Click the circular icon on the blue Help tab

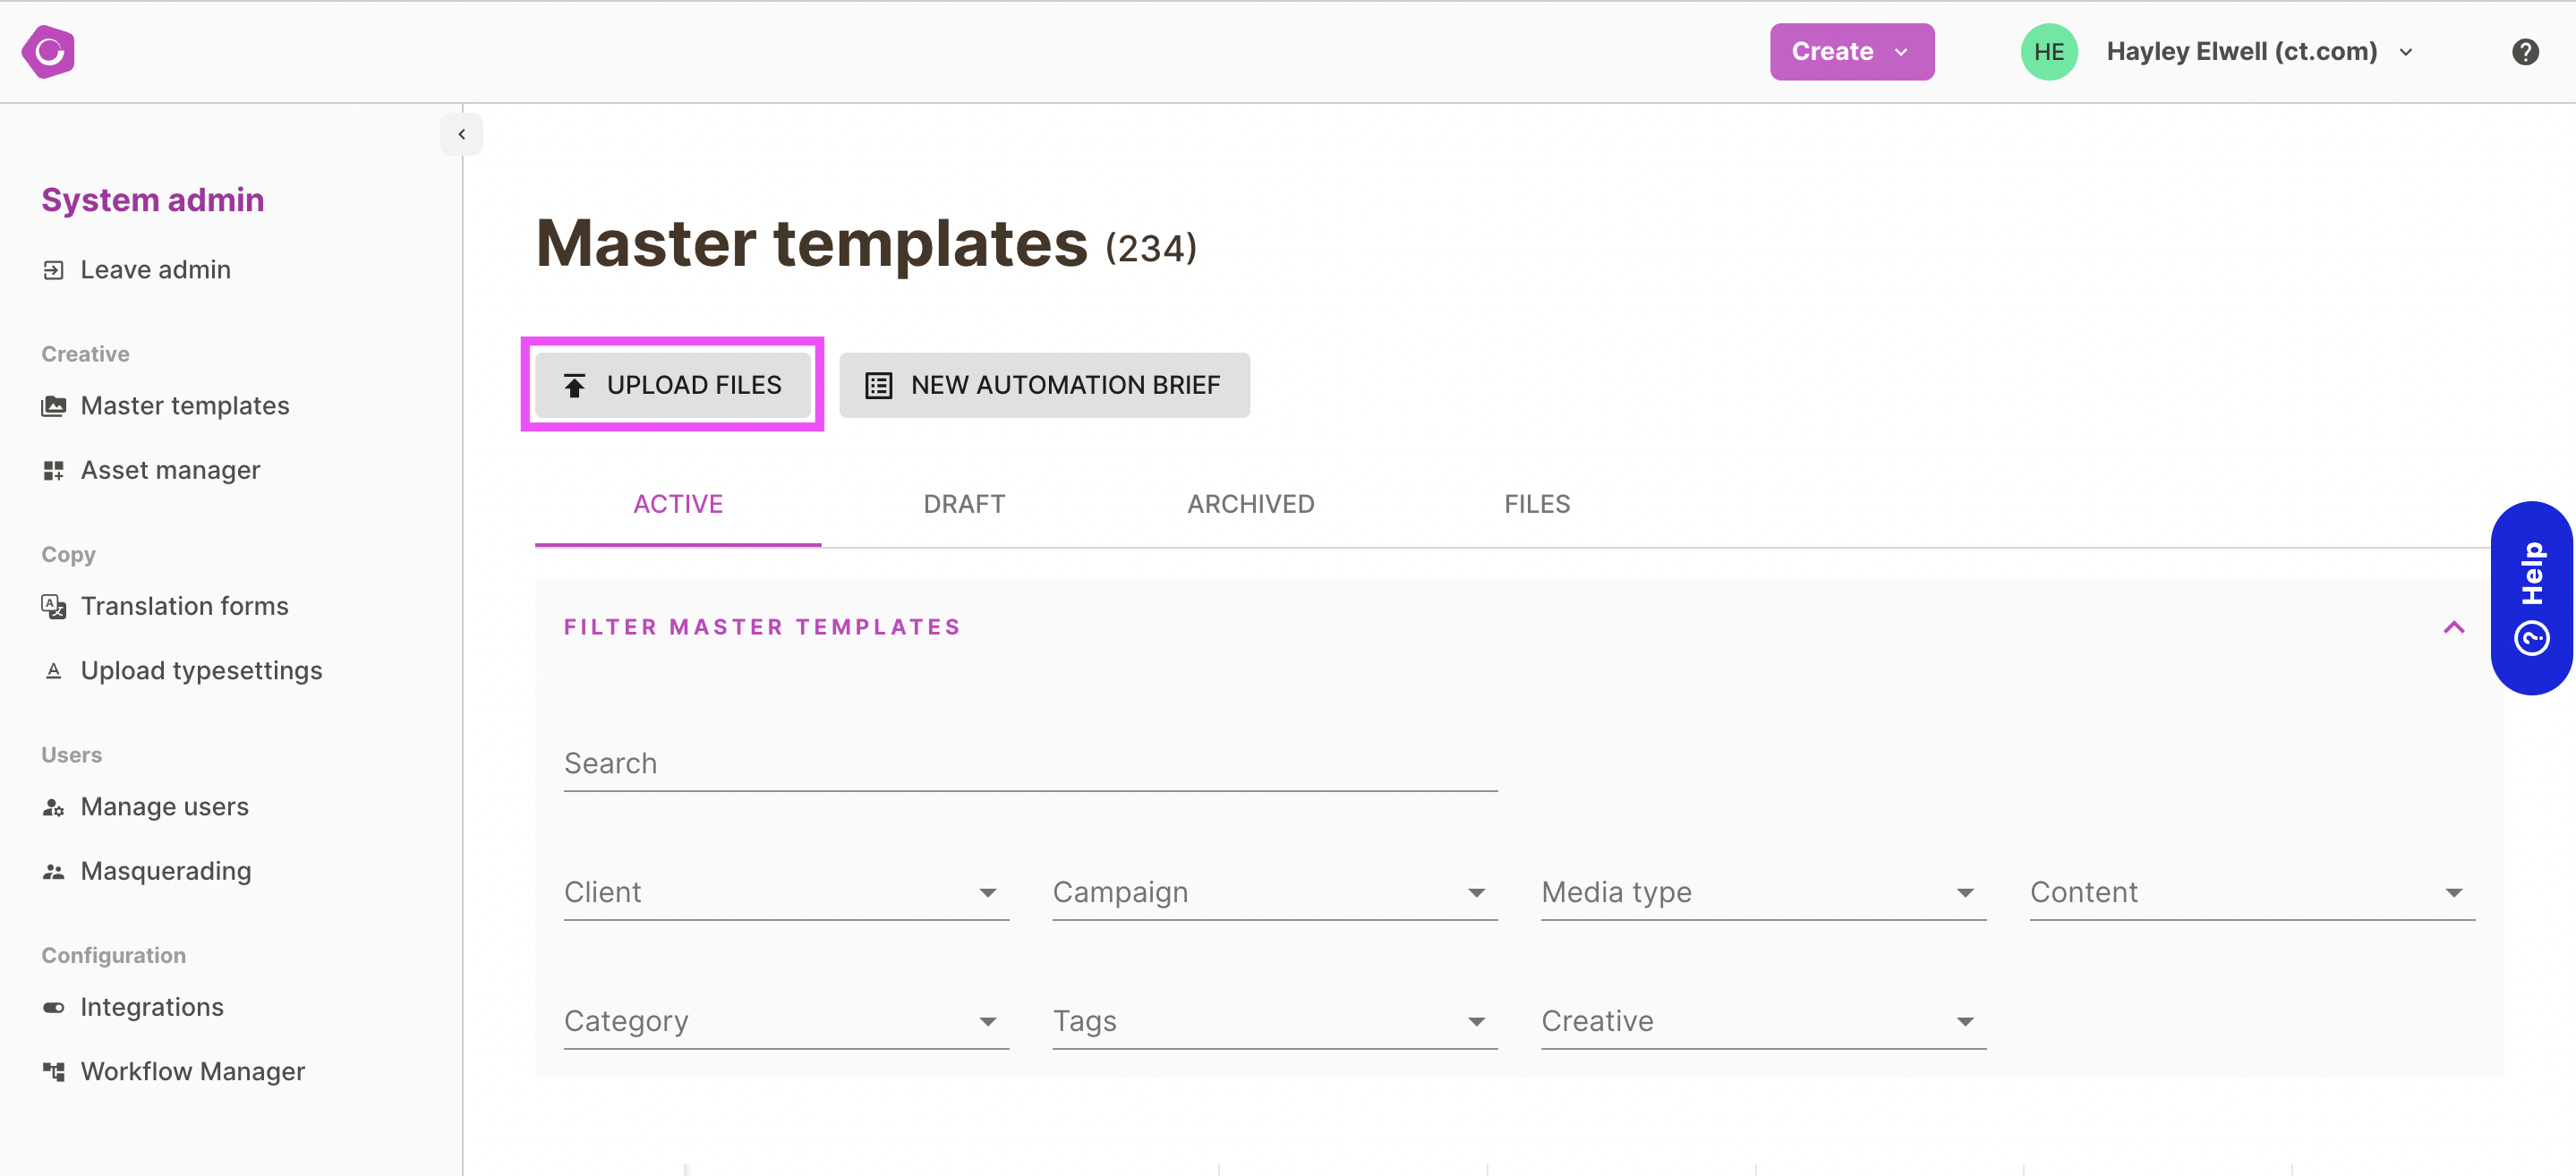click(x=2532, y=637)
